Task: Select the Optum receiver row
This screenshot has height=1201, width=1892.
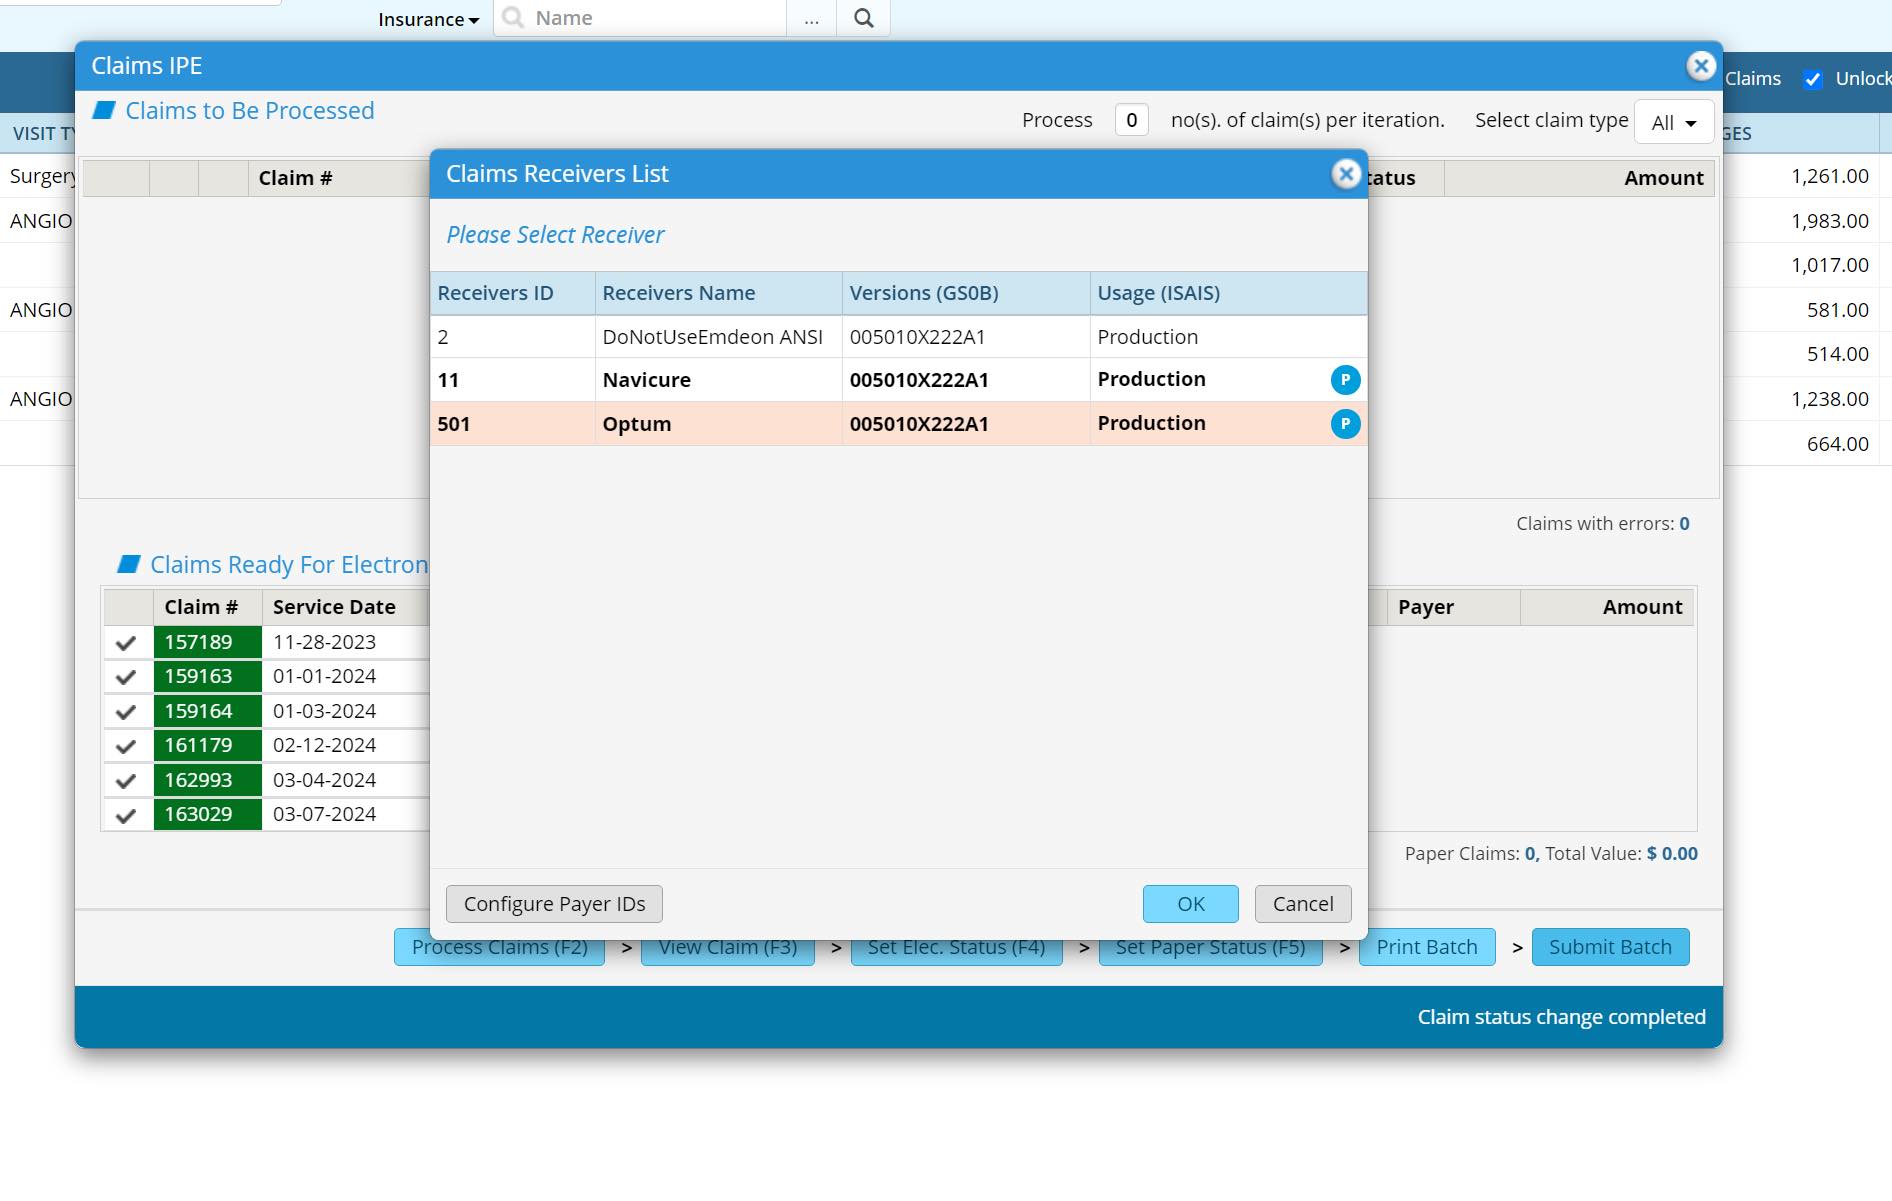Action: pos(898,424)
